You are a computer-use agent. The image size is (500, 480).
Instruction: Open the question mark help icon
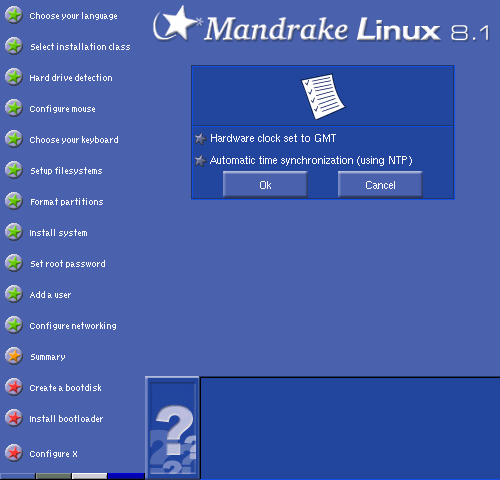click(172, 428)
